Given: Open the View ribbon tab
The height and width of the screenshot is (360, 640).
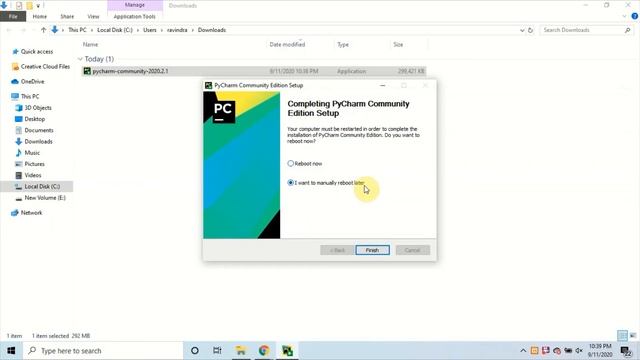Looking at the screenshot, I should tap(93, 16).
